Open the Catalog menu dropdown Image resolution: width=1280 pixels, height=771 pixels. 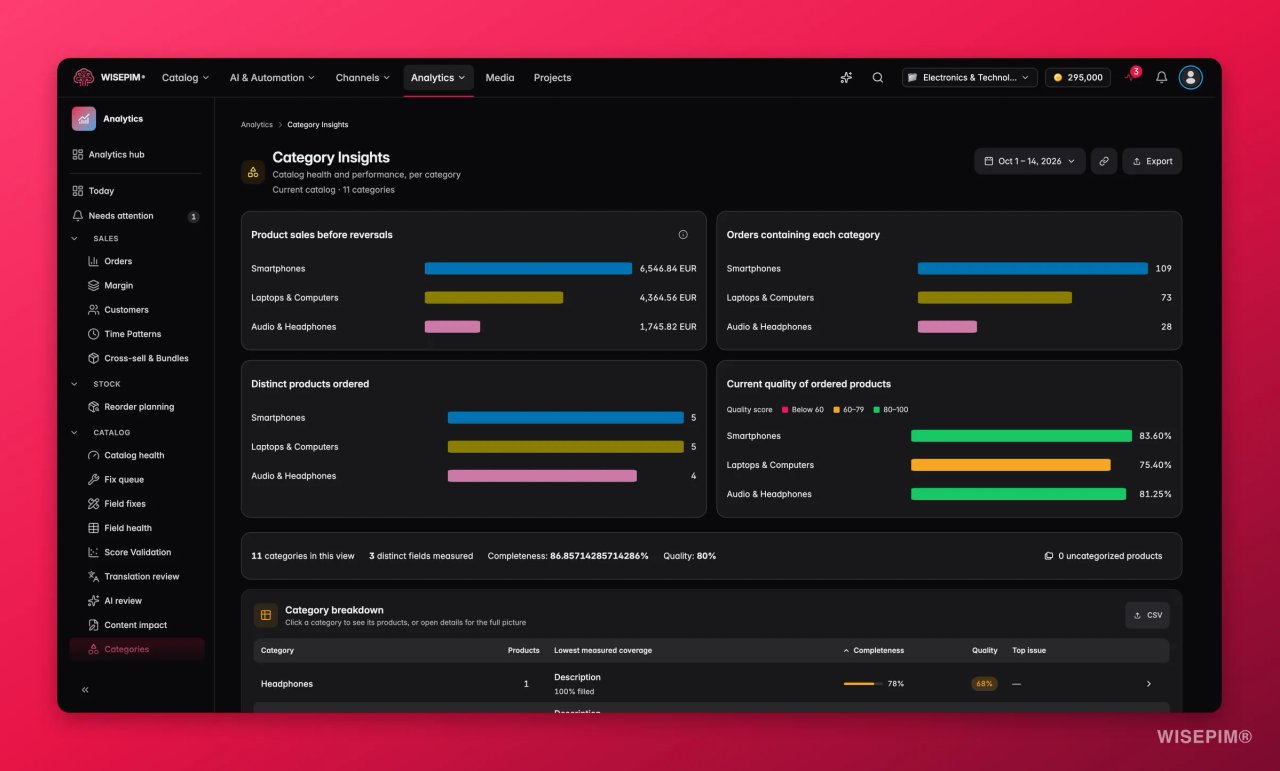(185, 77)
